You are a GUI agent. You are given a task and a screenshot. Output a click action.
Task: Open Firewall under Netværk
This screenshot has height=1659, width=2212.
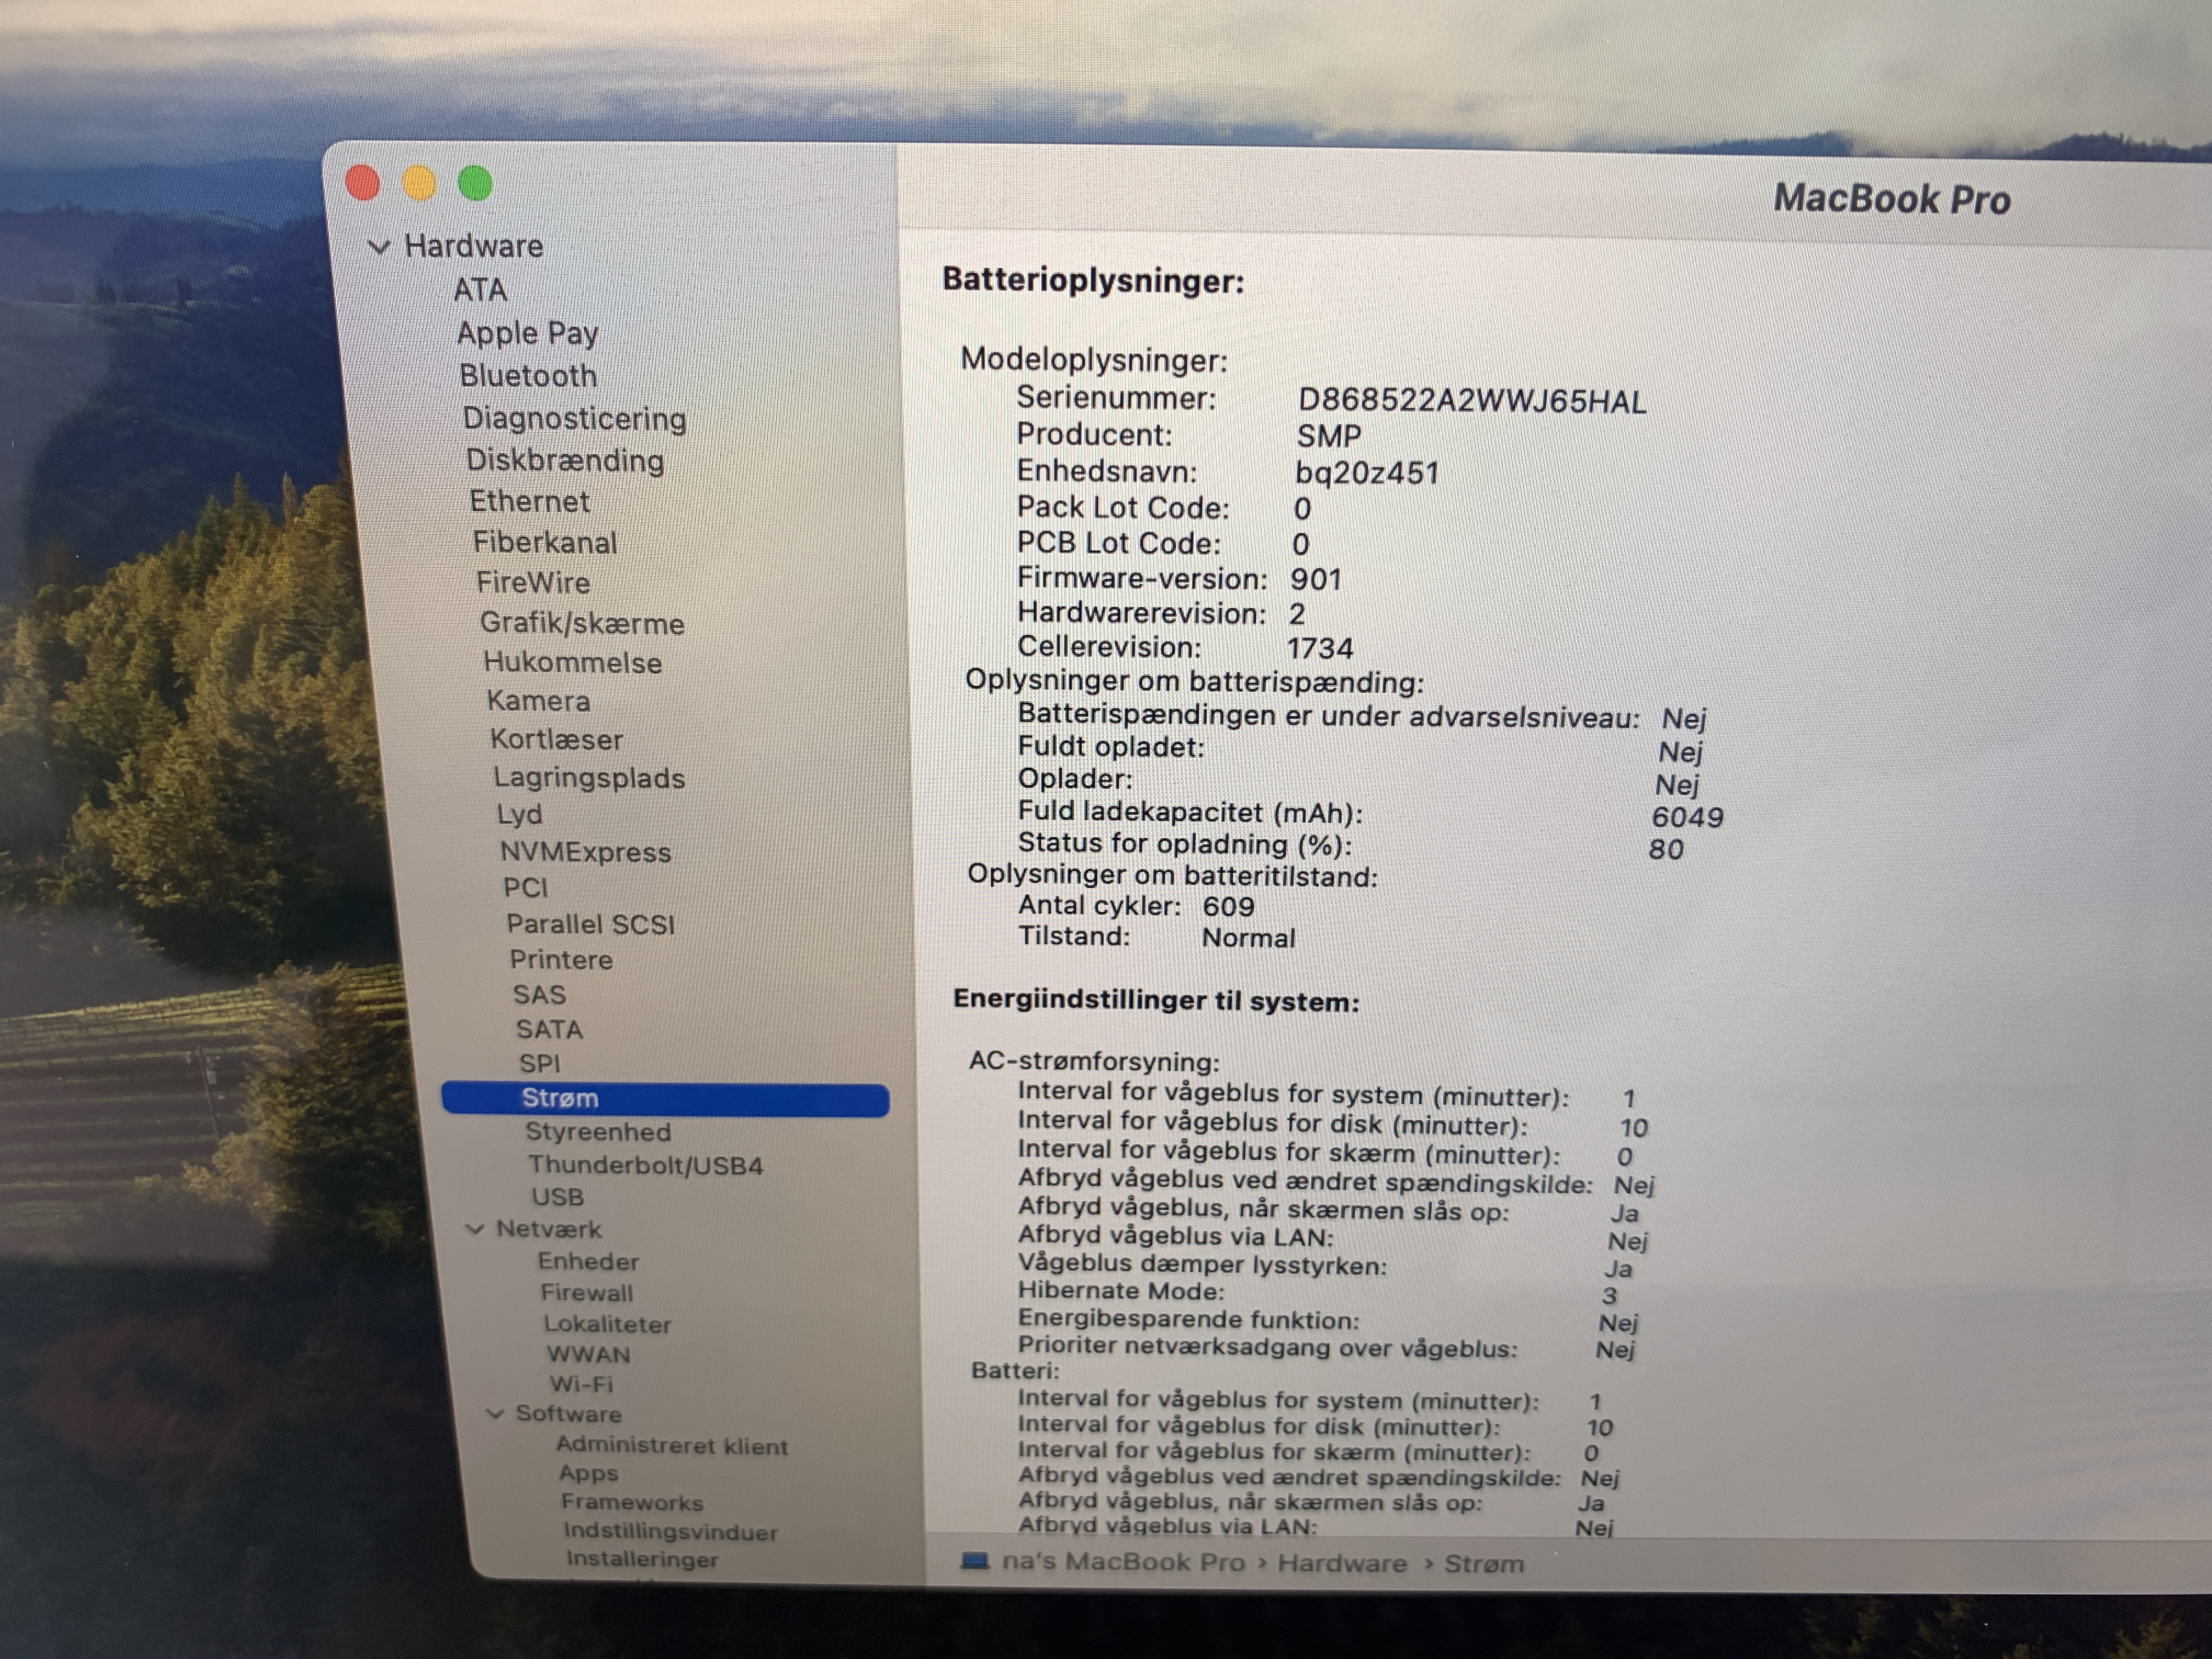click(x=587, y=1292)
